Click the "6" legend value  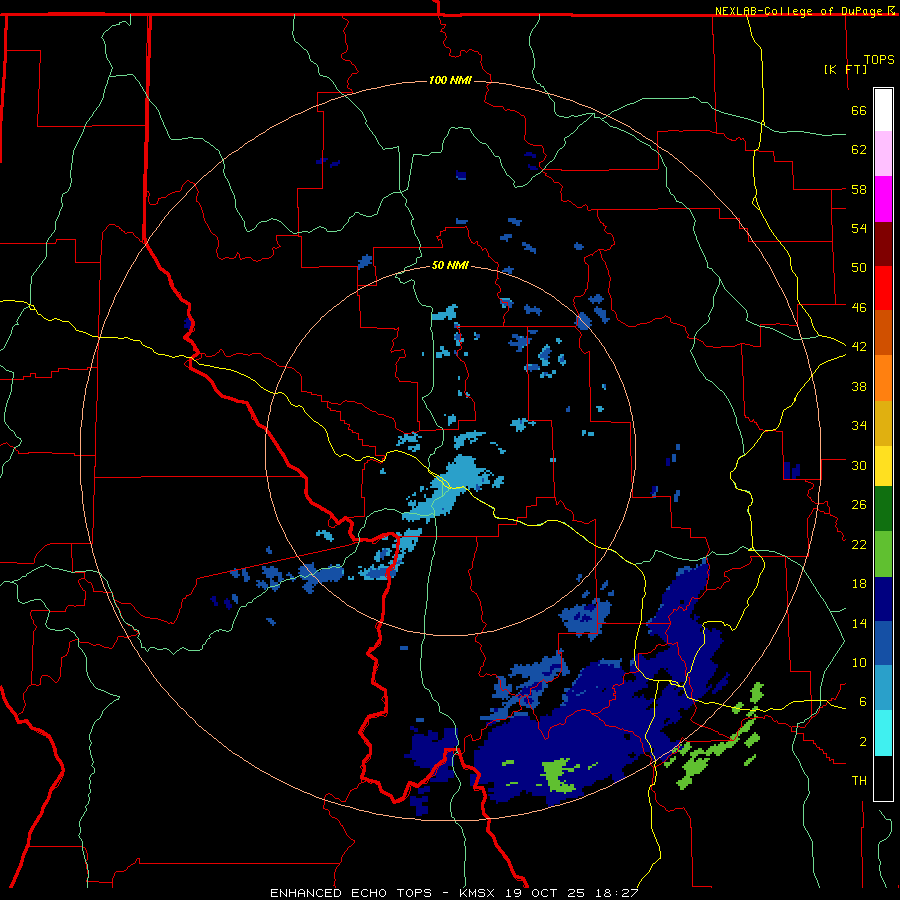pos(862,702)
